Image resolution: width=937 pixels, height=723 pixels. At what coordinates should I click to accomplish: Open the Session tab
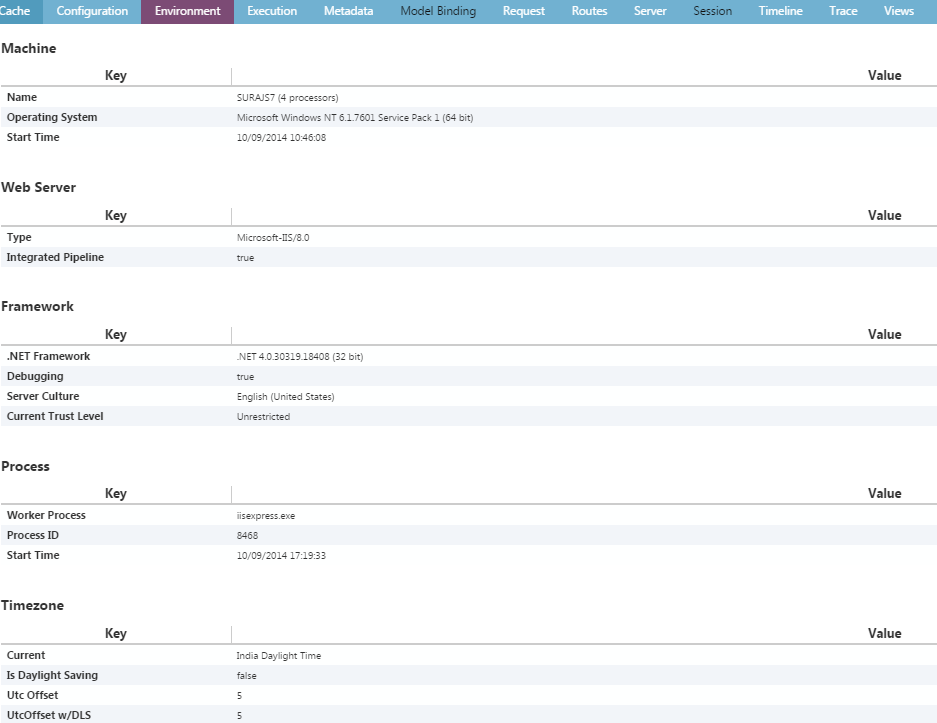click(712, 11)
